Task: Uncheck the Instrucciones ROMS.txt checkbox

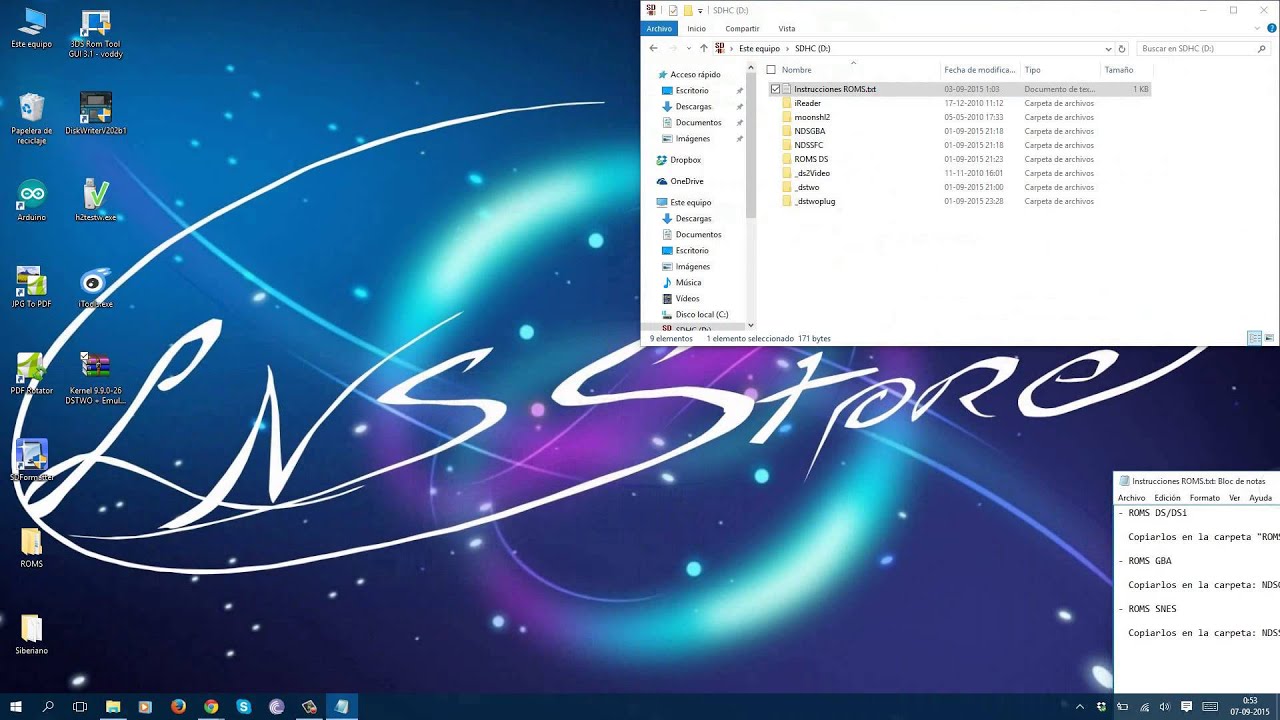Action: (775, 89)
